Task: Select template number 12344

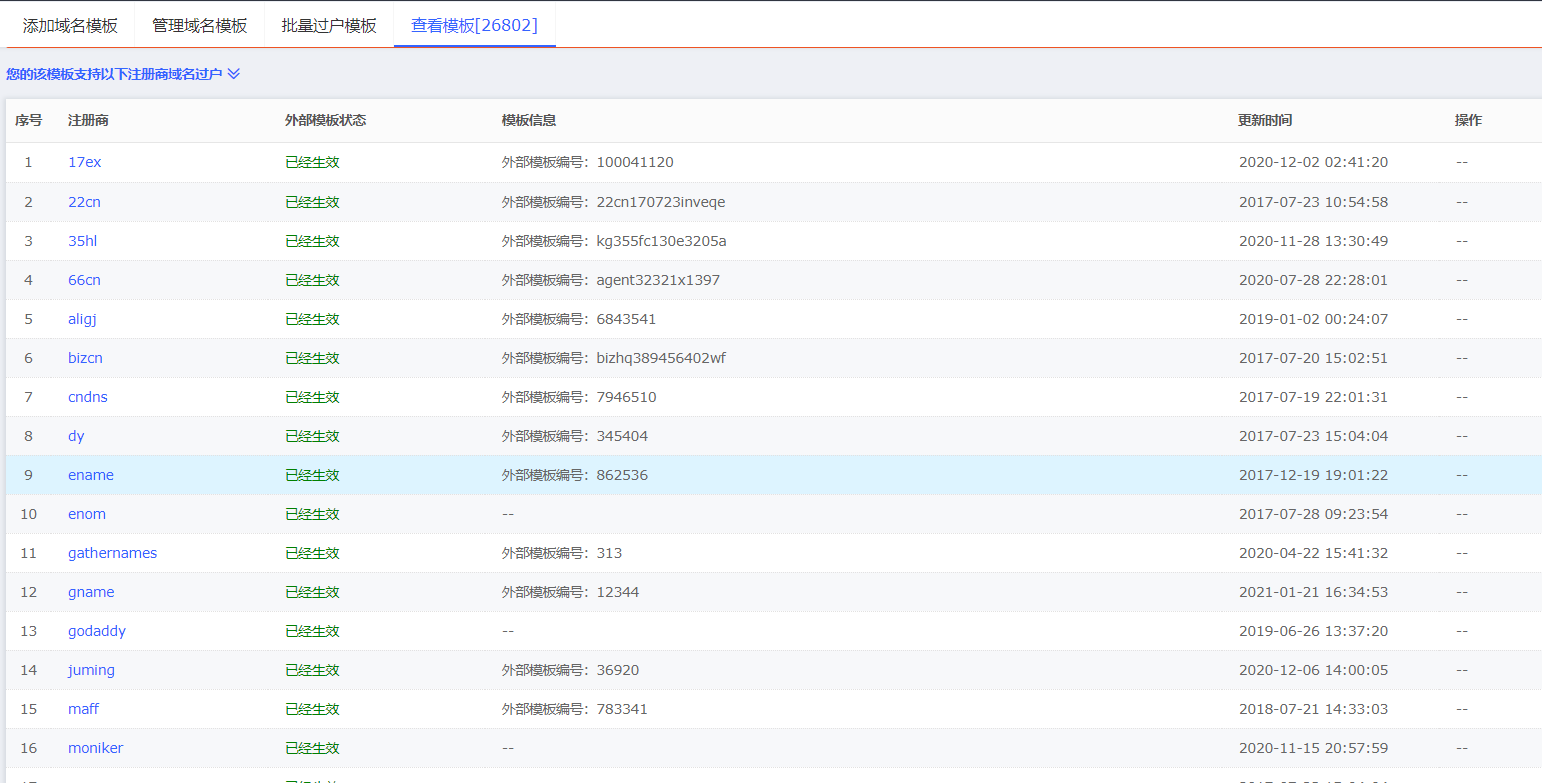Action: pyautogui.click(x=618, y=592)
